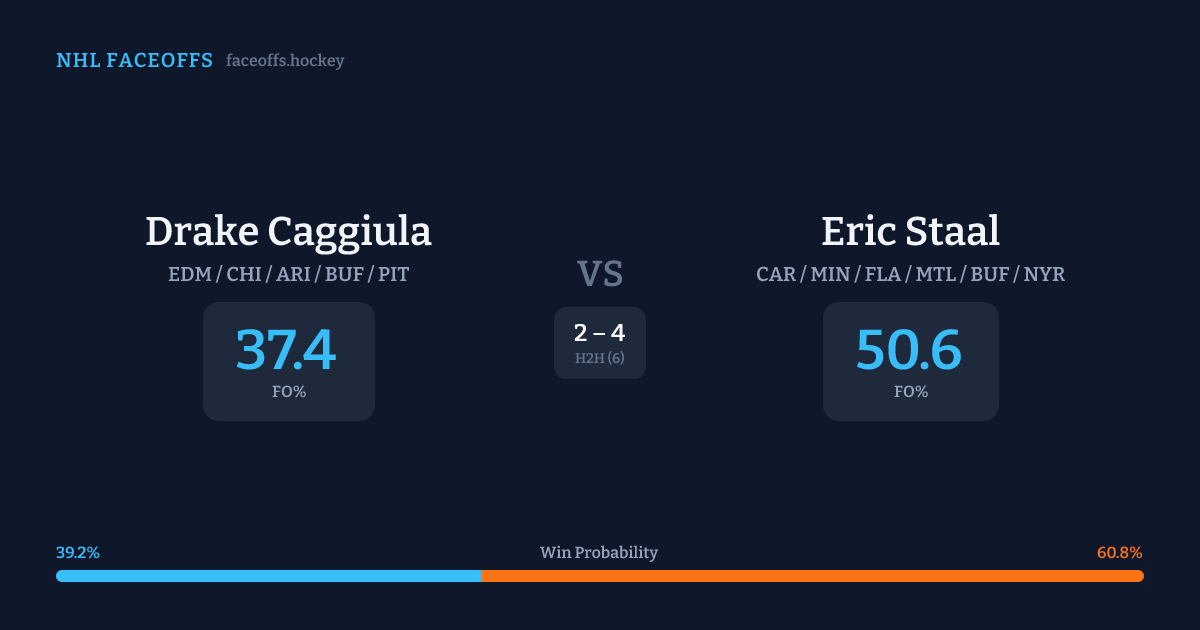This screenshot has height=630, width=1200.
Task: Select ARI in Caggiula's team list
Action: pyautogui.click(x=294, y=274)
